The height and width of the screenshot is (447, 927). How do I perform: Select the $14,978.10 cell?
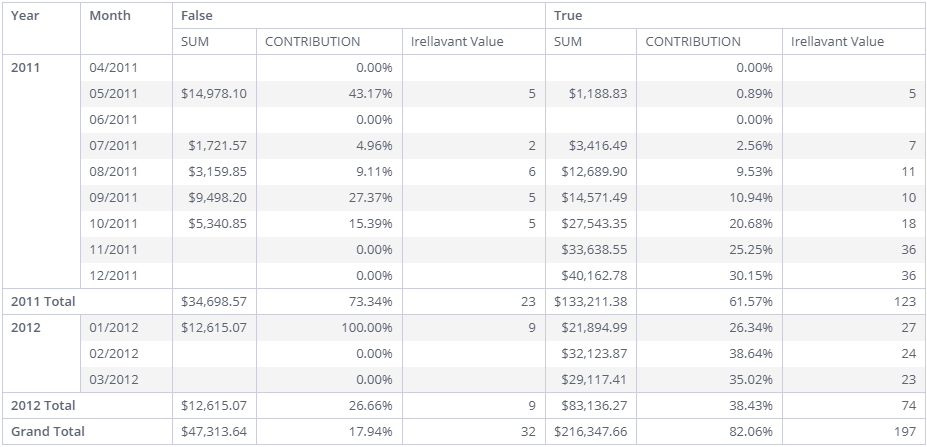214,94
